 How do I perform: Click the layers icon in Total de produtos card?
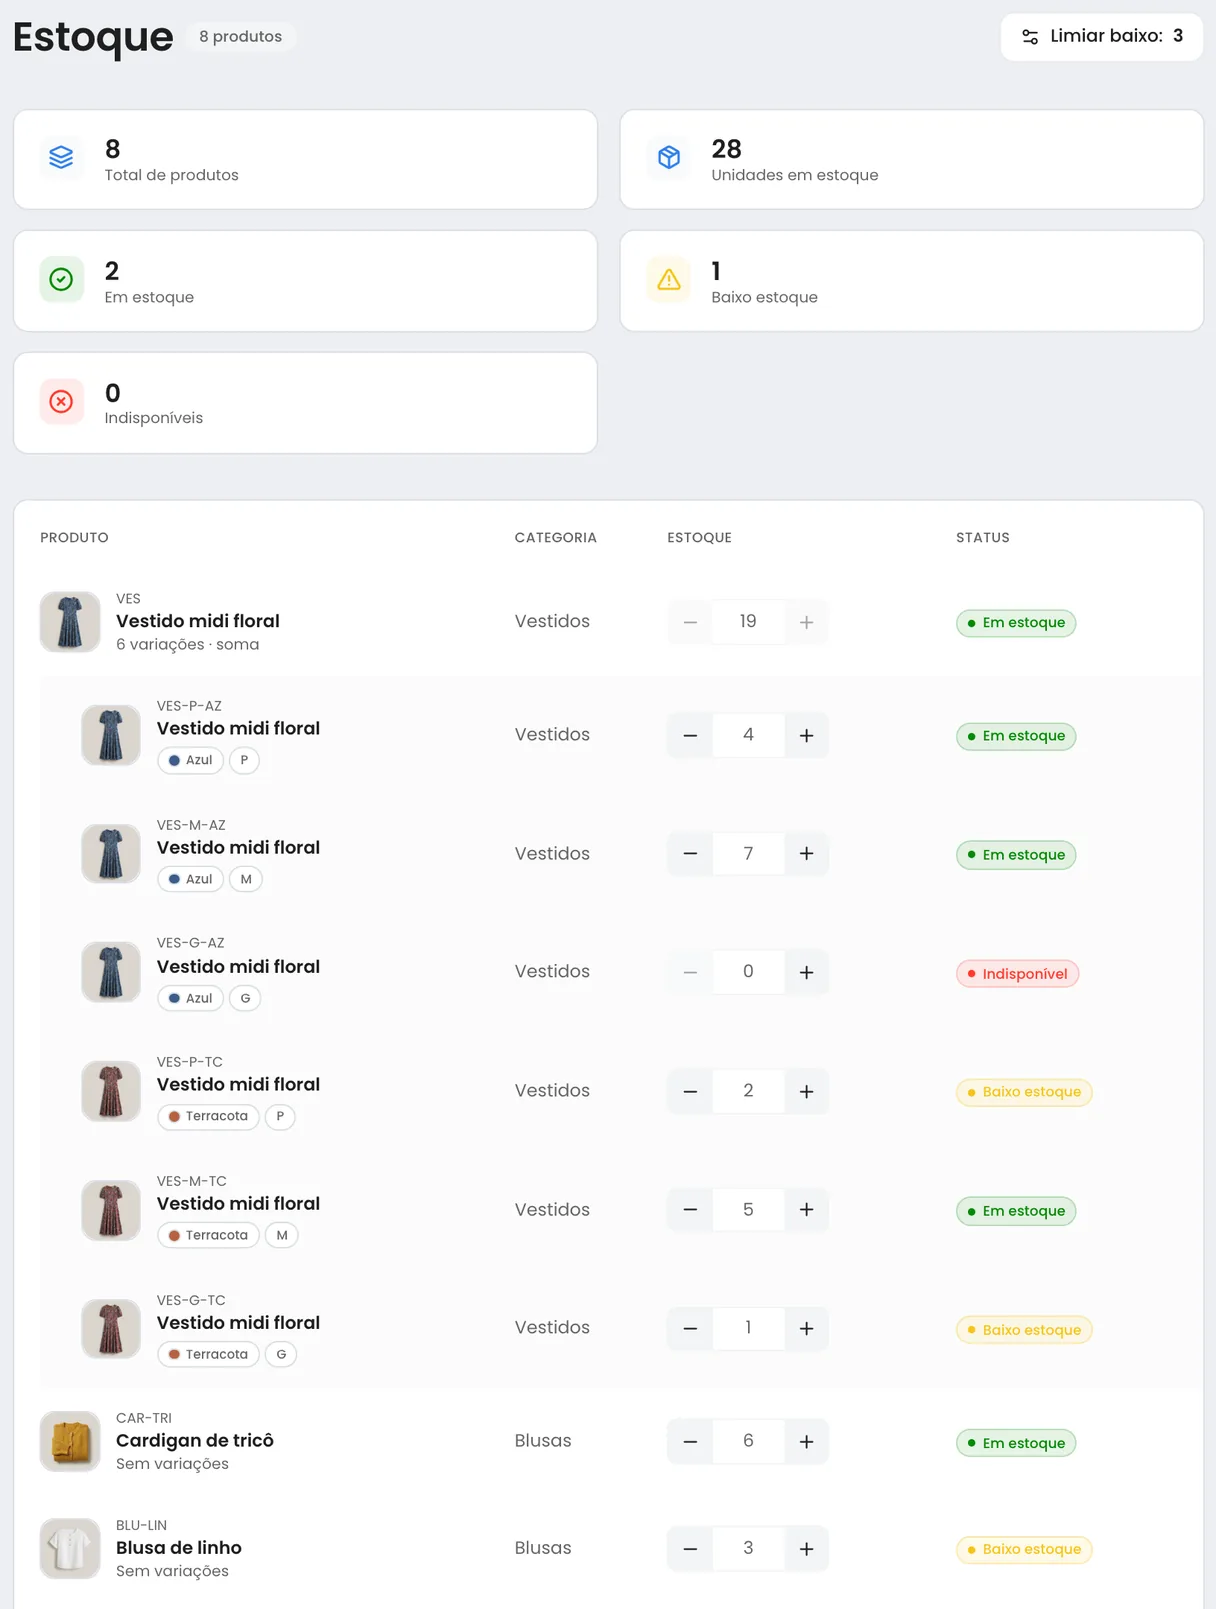pyautogui.click(x=61, y=158)
